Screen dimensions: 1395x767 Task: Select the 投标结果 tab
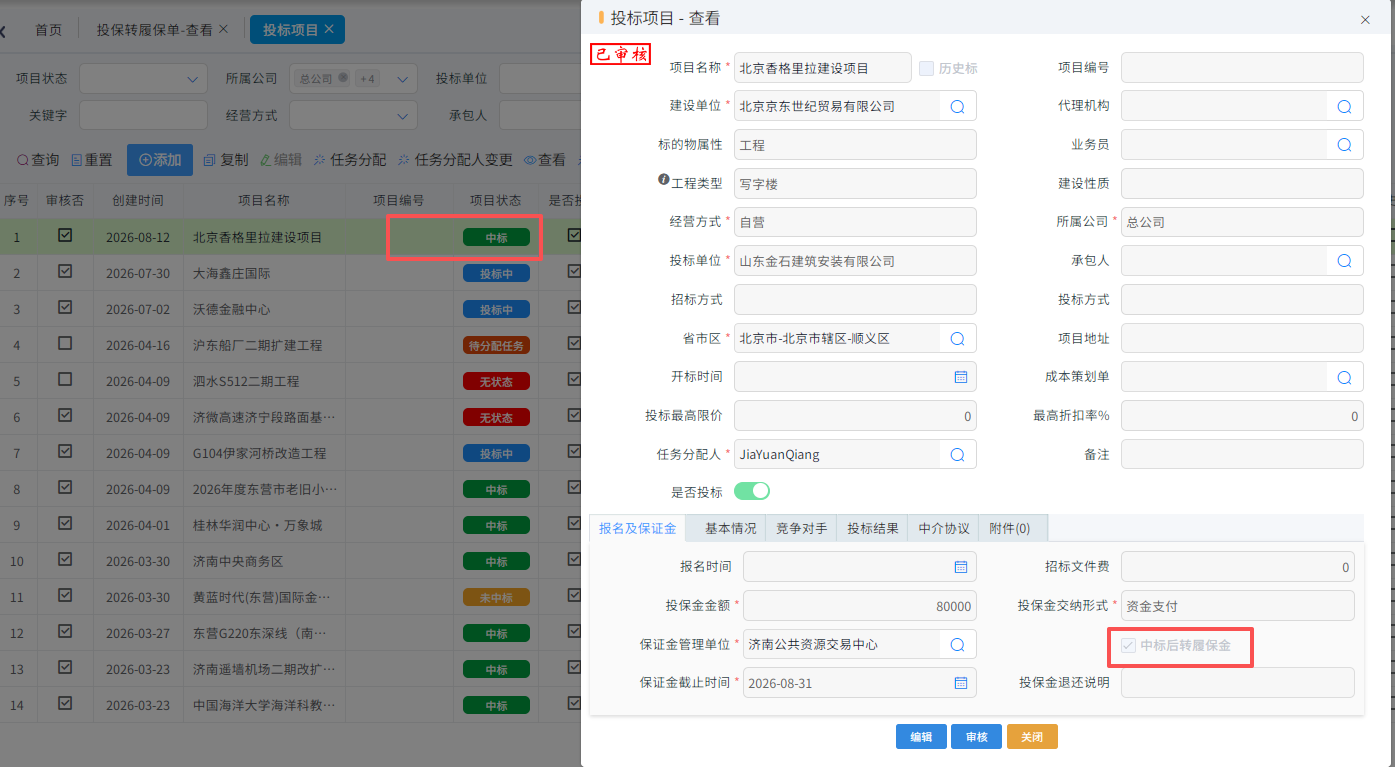[x=872, y=528]
